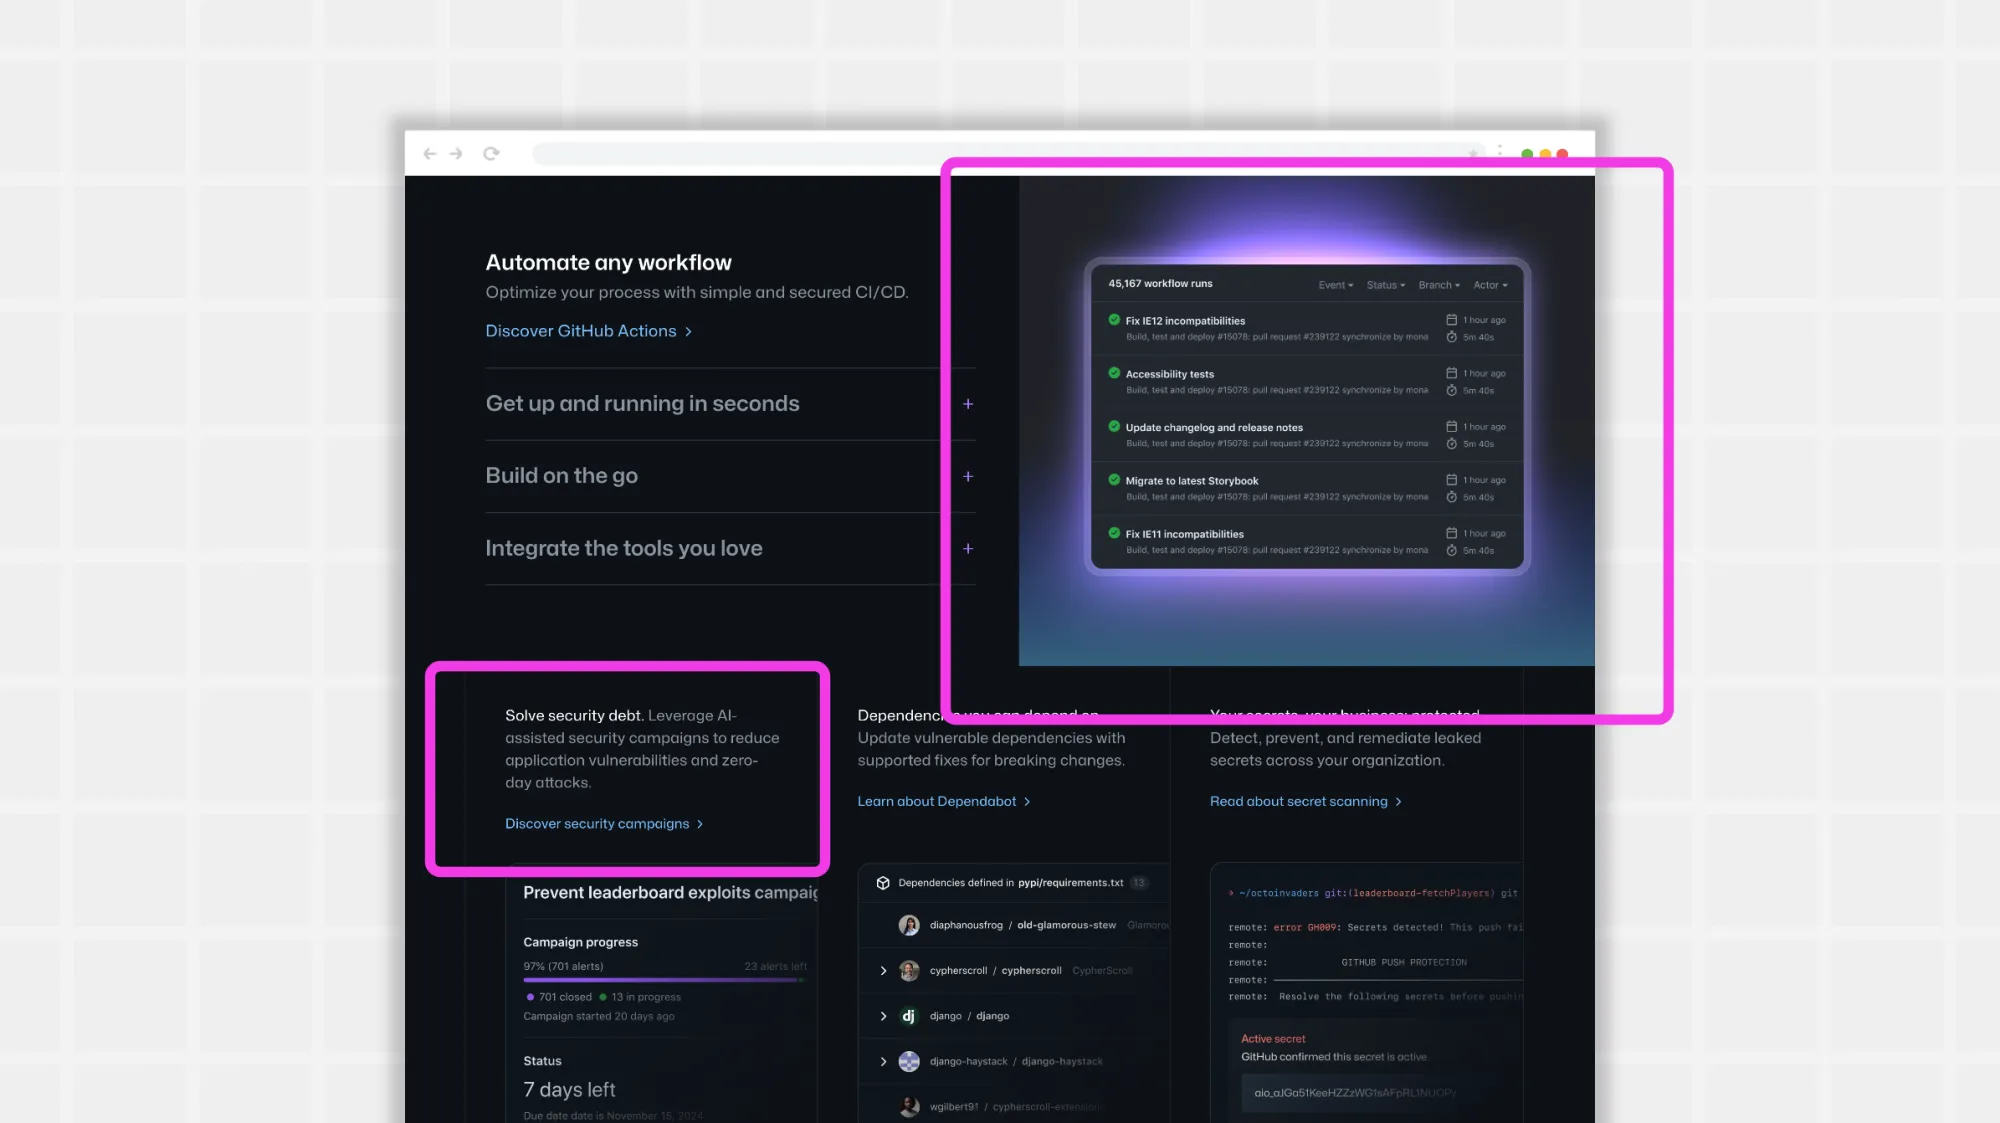Click the browser forward arrow
Viewport: 2000px width, 1123px height.
[x=456, y=153]
